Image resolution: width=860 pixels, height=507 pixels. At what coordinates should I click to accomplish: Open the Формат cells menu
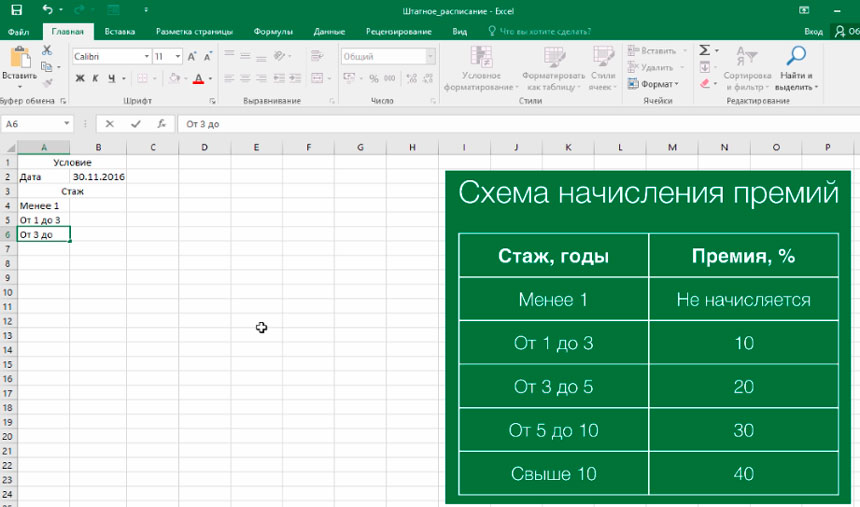pyautogui.click(x=653, y=84)
